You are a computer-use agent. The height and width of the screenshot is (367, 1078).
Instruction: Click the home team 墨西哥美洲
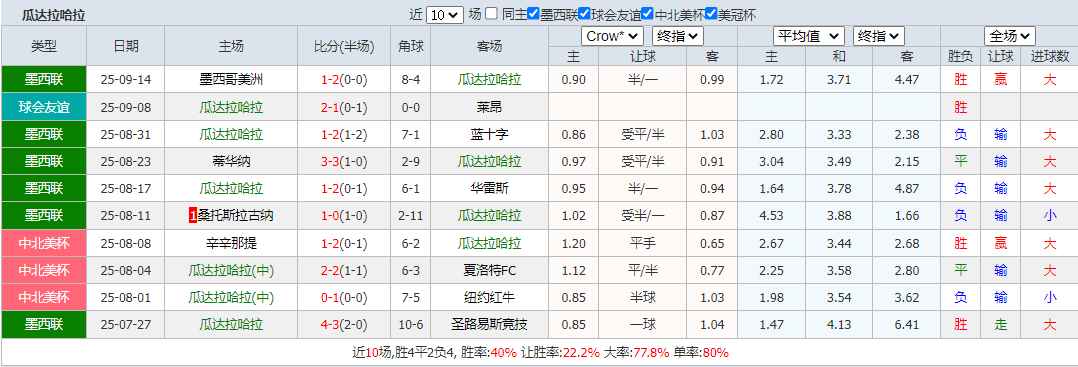[x=231, y=80]
